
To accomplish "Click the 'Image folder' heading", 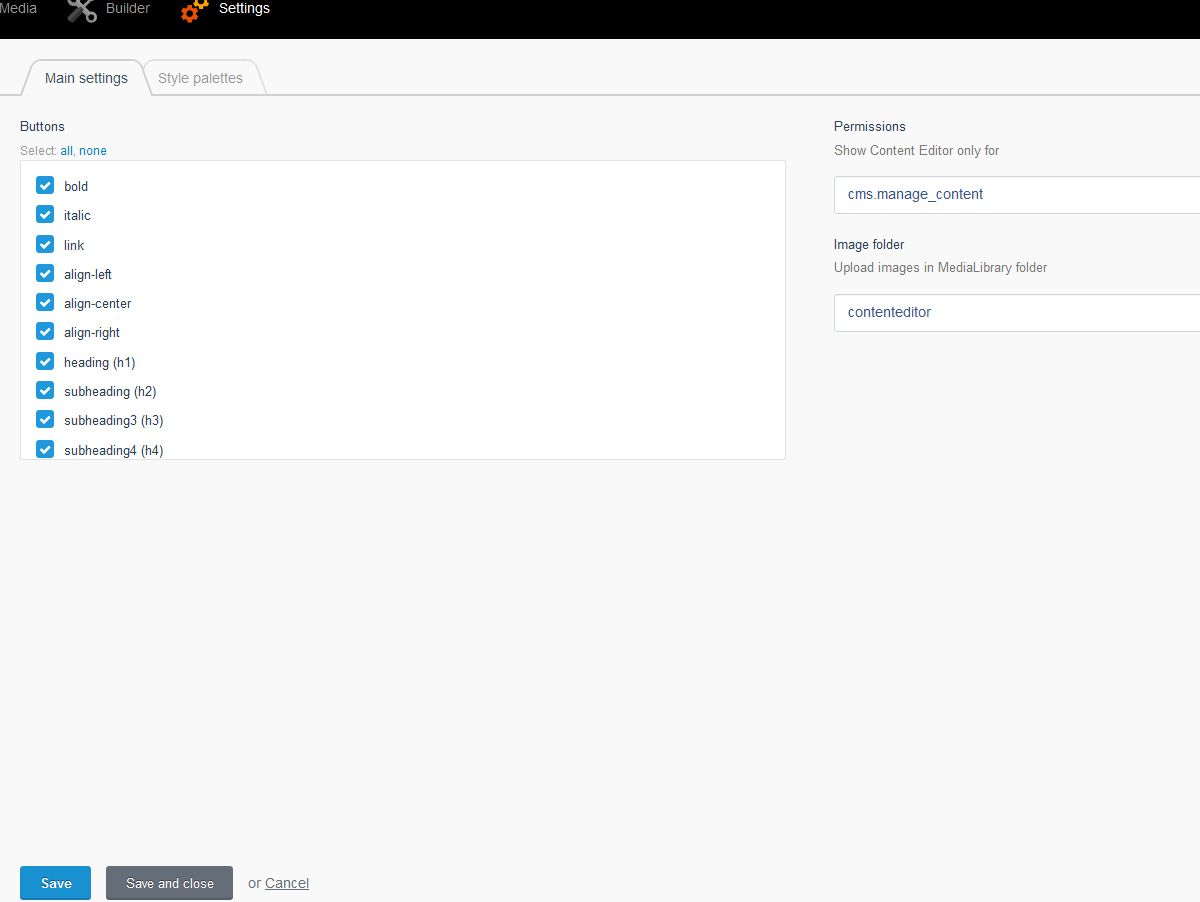I will [869, 244].
